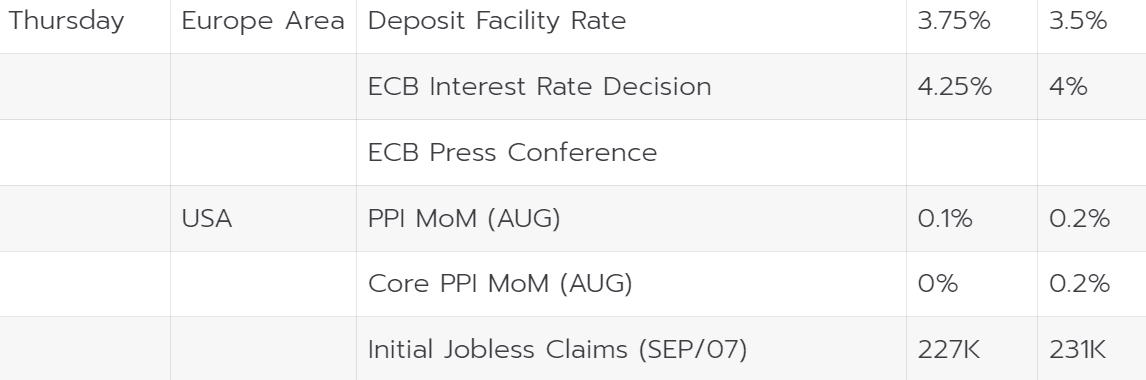1146x380 pixels.
Task: Click the 4% ECB rate value
Action: click(x=1069, y=86)
